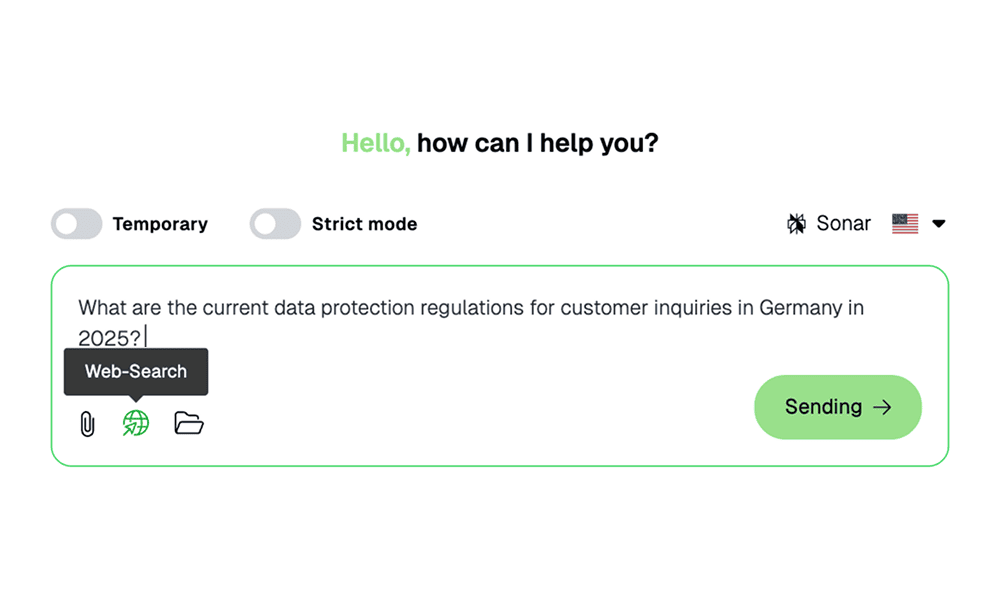Click the Sonar model icon
The height and width of the screenshot is (600, 1000).
[795, 223]
